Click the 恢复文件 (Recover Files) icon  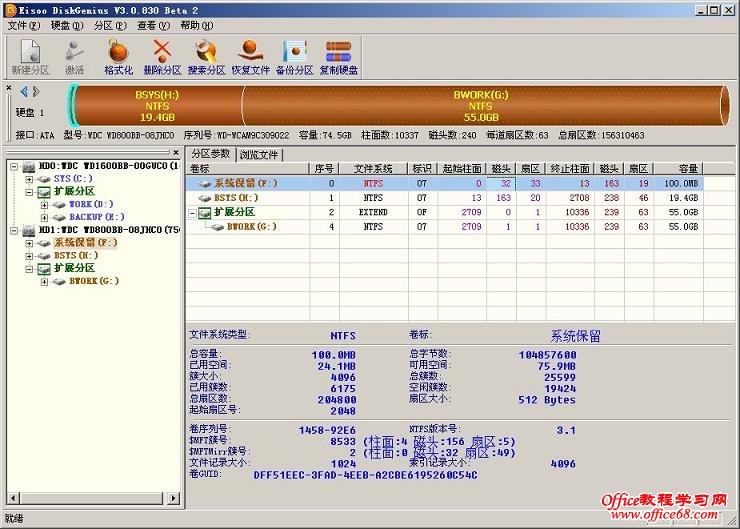coord(250,56)
